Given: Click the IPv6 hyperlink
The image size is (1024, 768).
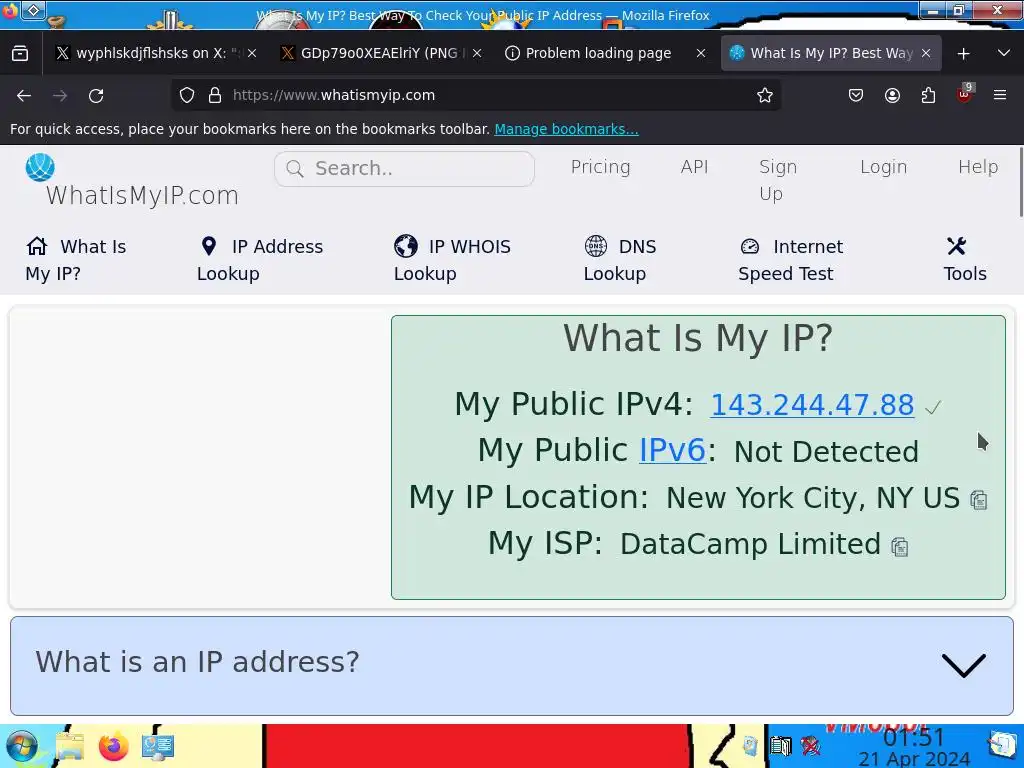Looking at the screenshot, I should pyautogui.click(x=672, y=450).
